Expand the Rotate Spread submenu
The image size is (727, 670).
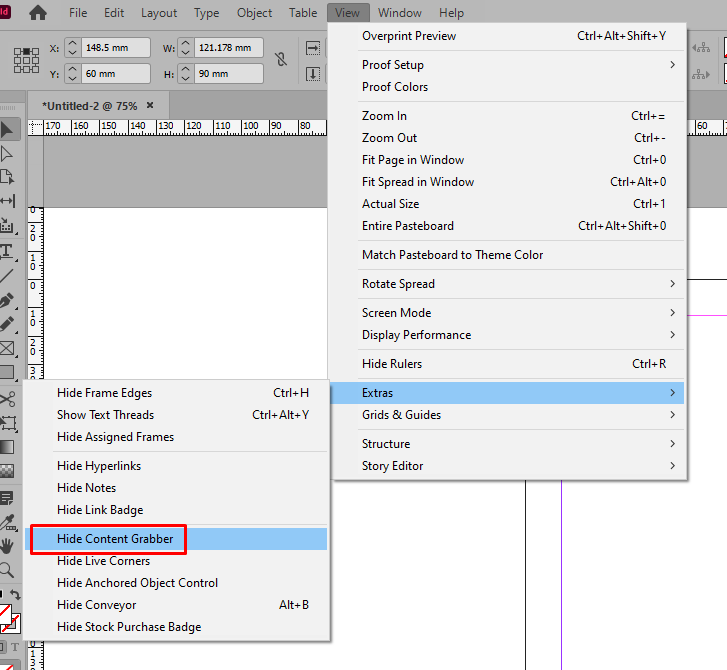(x=509, y=284)
